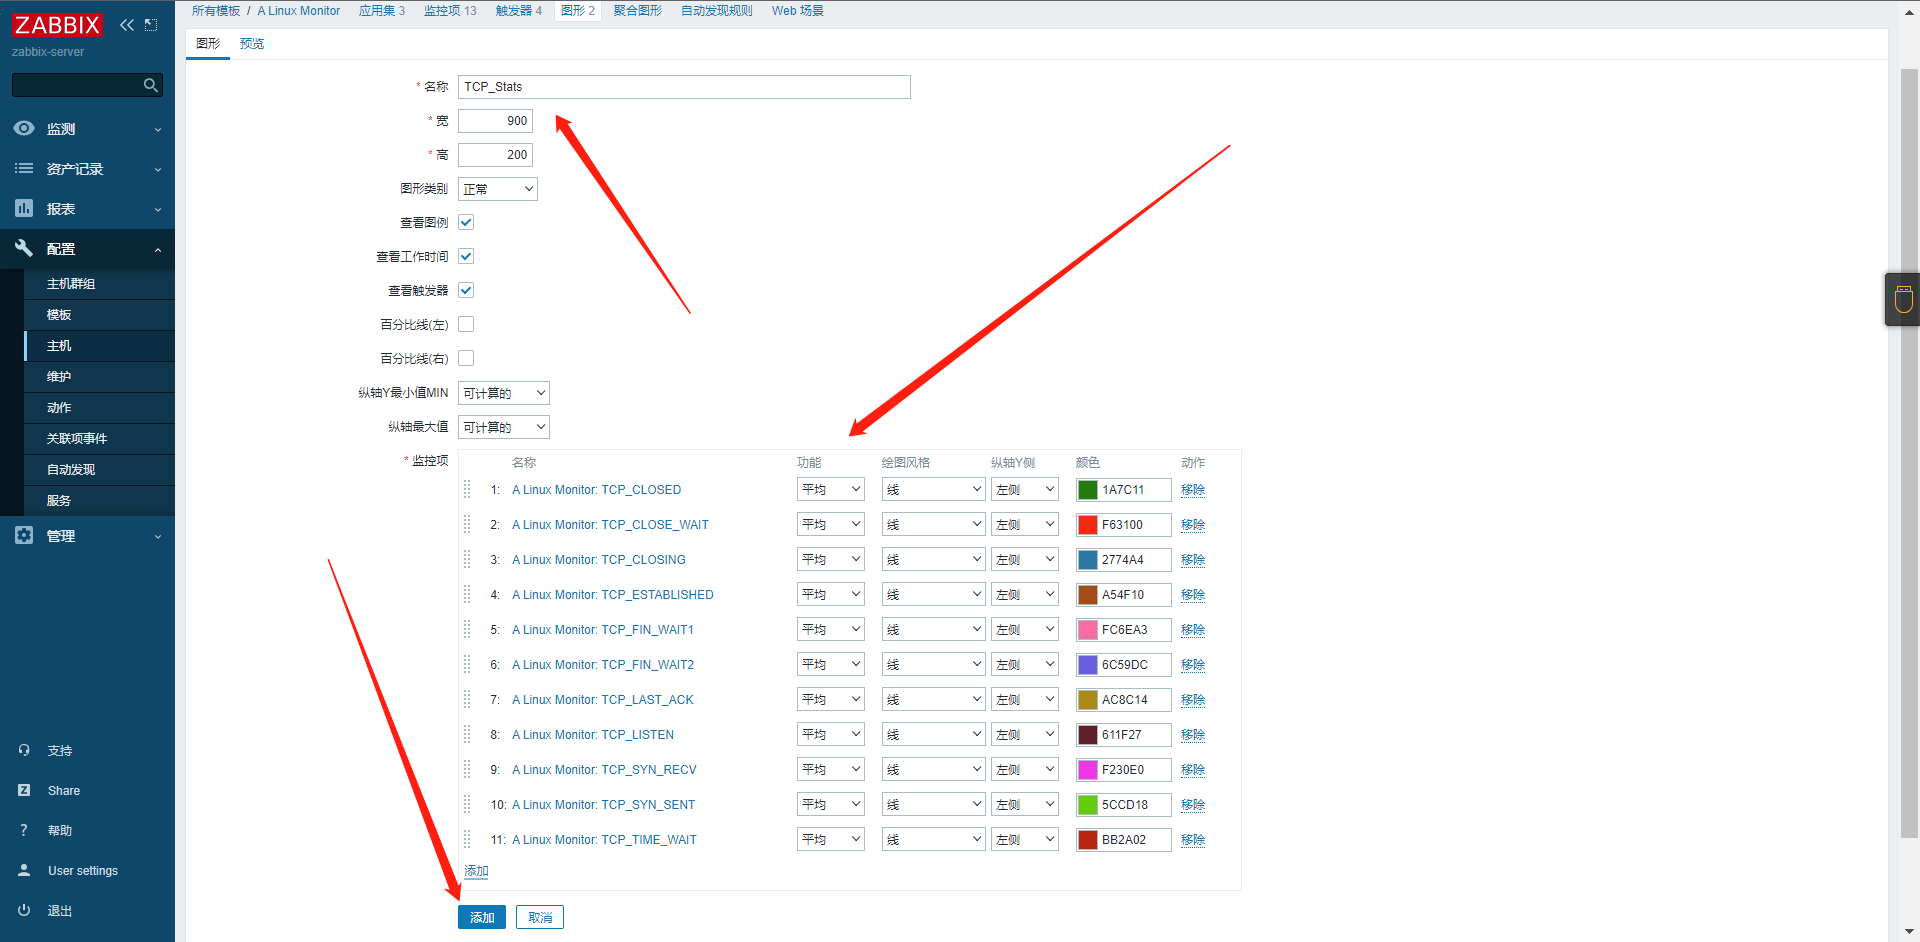Click the sidebar kiosk mode icon
The height and width of the screenshot is (942, 1920).
point(151,25)
